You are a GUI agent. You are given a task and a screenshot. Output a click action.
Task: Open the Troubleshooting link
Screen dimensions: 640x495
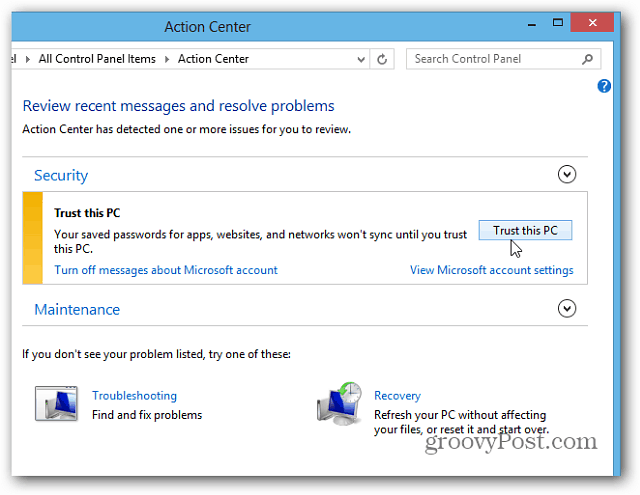coord(134,395)
